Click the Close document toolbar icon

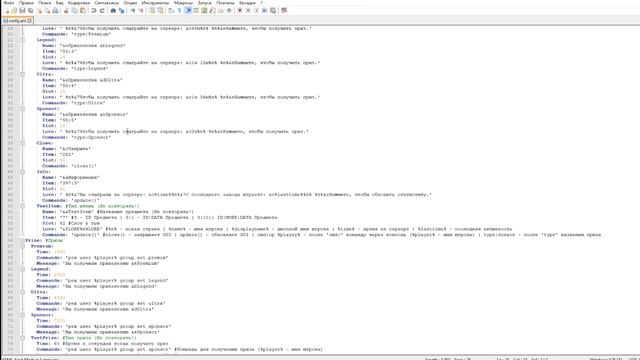(39, 10)
